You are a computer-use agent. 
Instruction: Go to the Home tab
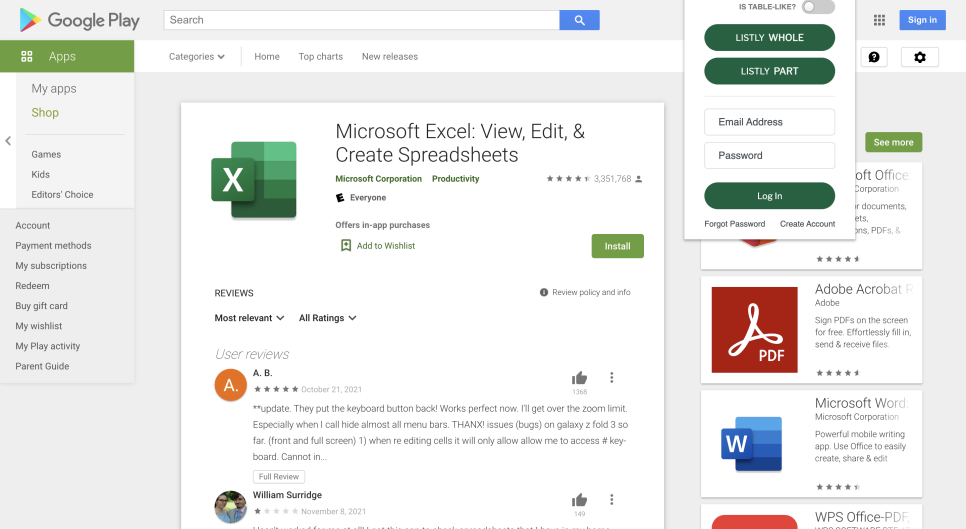[x=267, y=57]
